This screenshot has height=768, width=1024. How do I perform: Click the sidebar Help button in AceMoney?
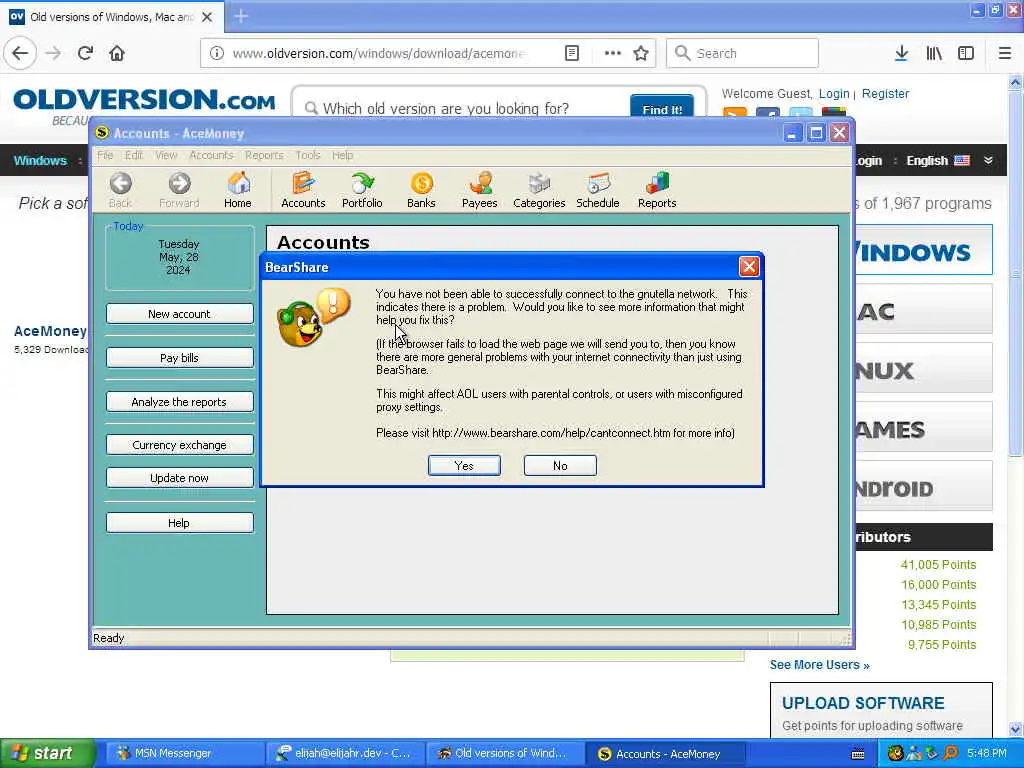point(180,523)
